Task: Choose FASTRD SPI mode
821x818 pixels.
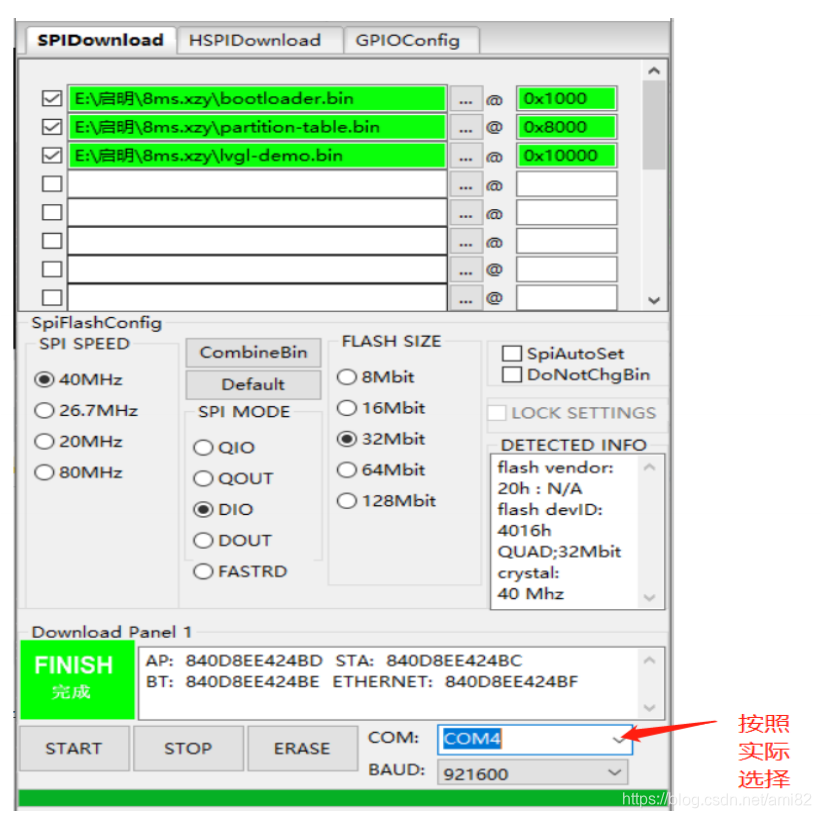Action: coord(240,571)
